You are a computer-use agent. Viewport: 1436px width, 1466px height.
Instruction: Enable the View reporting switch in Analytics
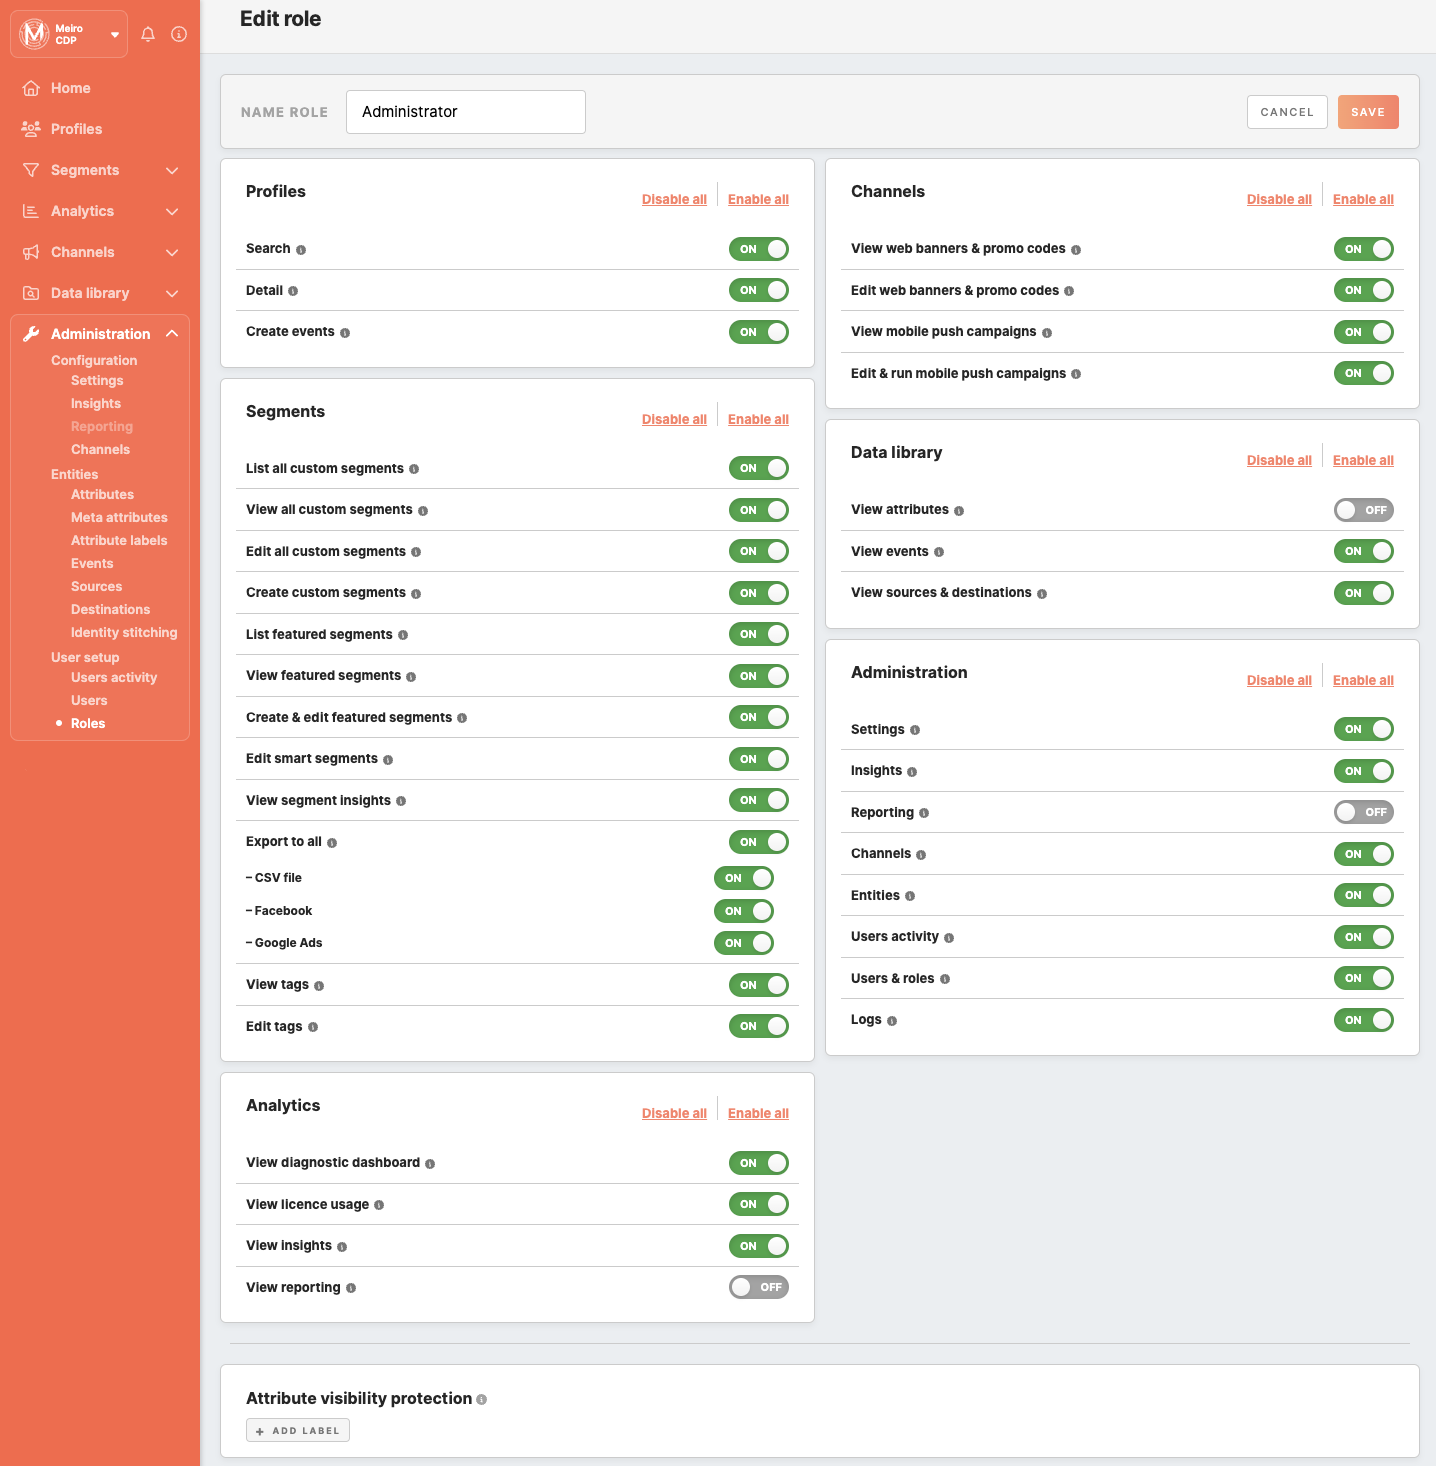pos(759,1287)
